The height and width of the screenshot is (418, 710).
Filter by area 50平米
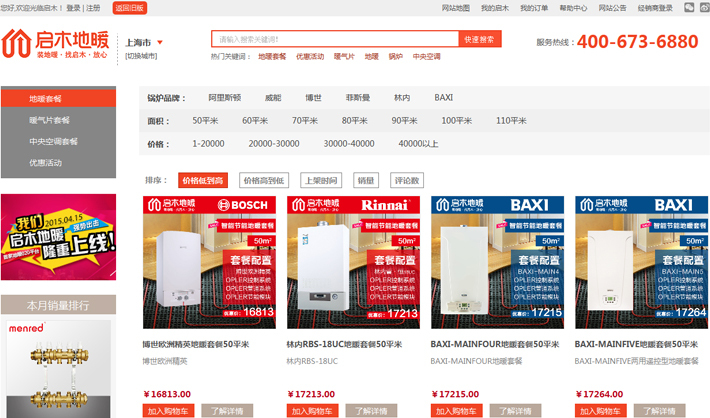(x=205, y=121)
